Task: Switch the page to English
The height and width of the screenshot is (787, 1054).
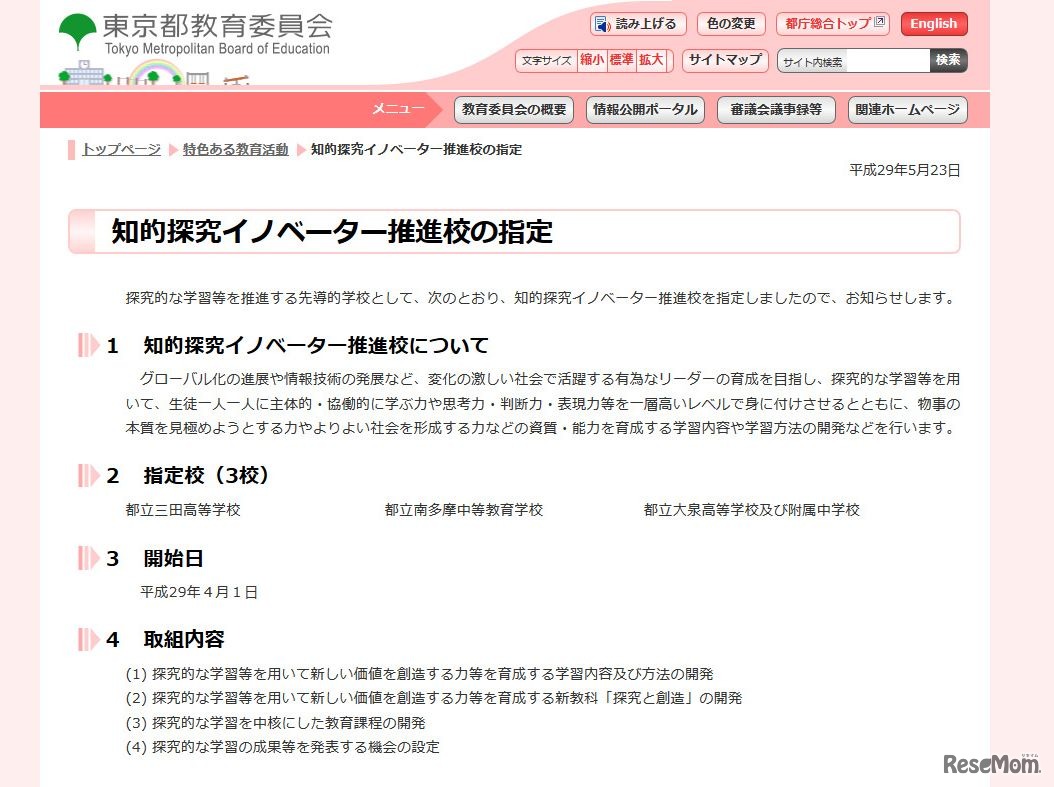Action: click(x=933, y=23)
